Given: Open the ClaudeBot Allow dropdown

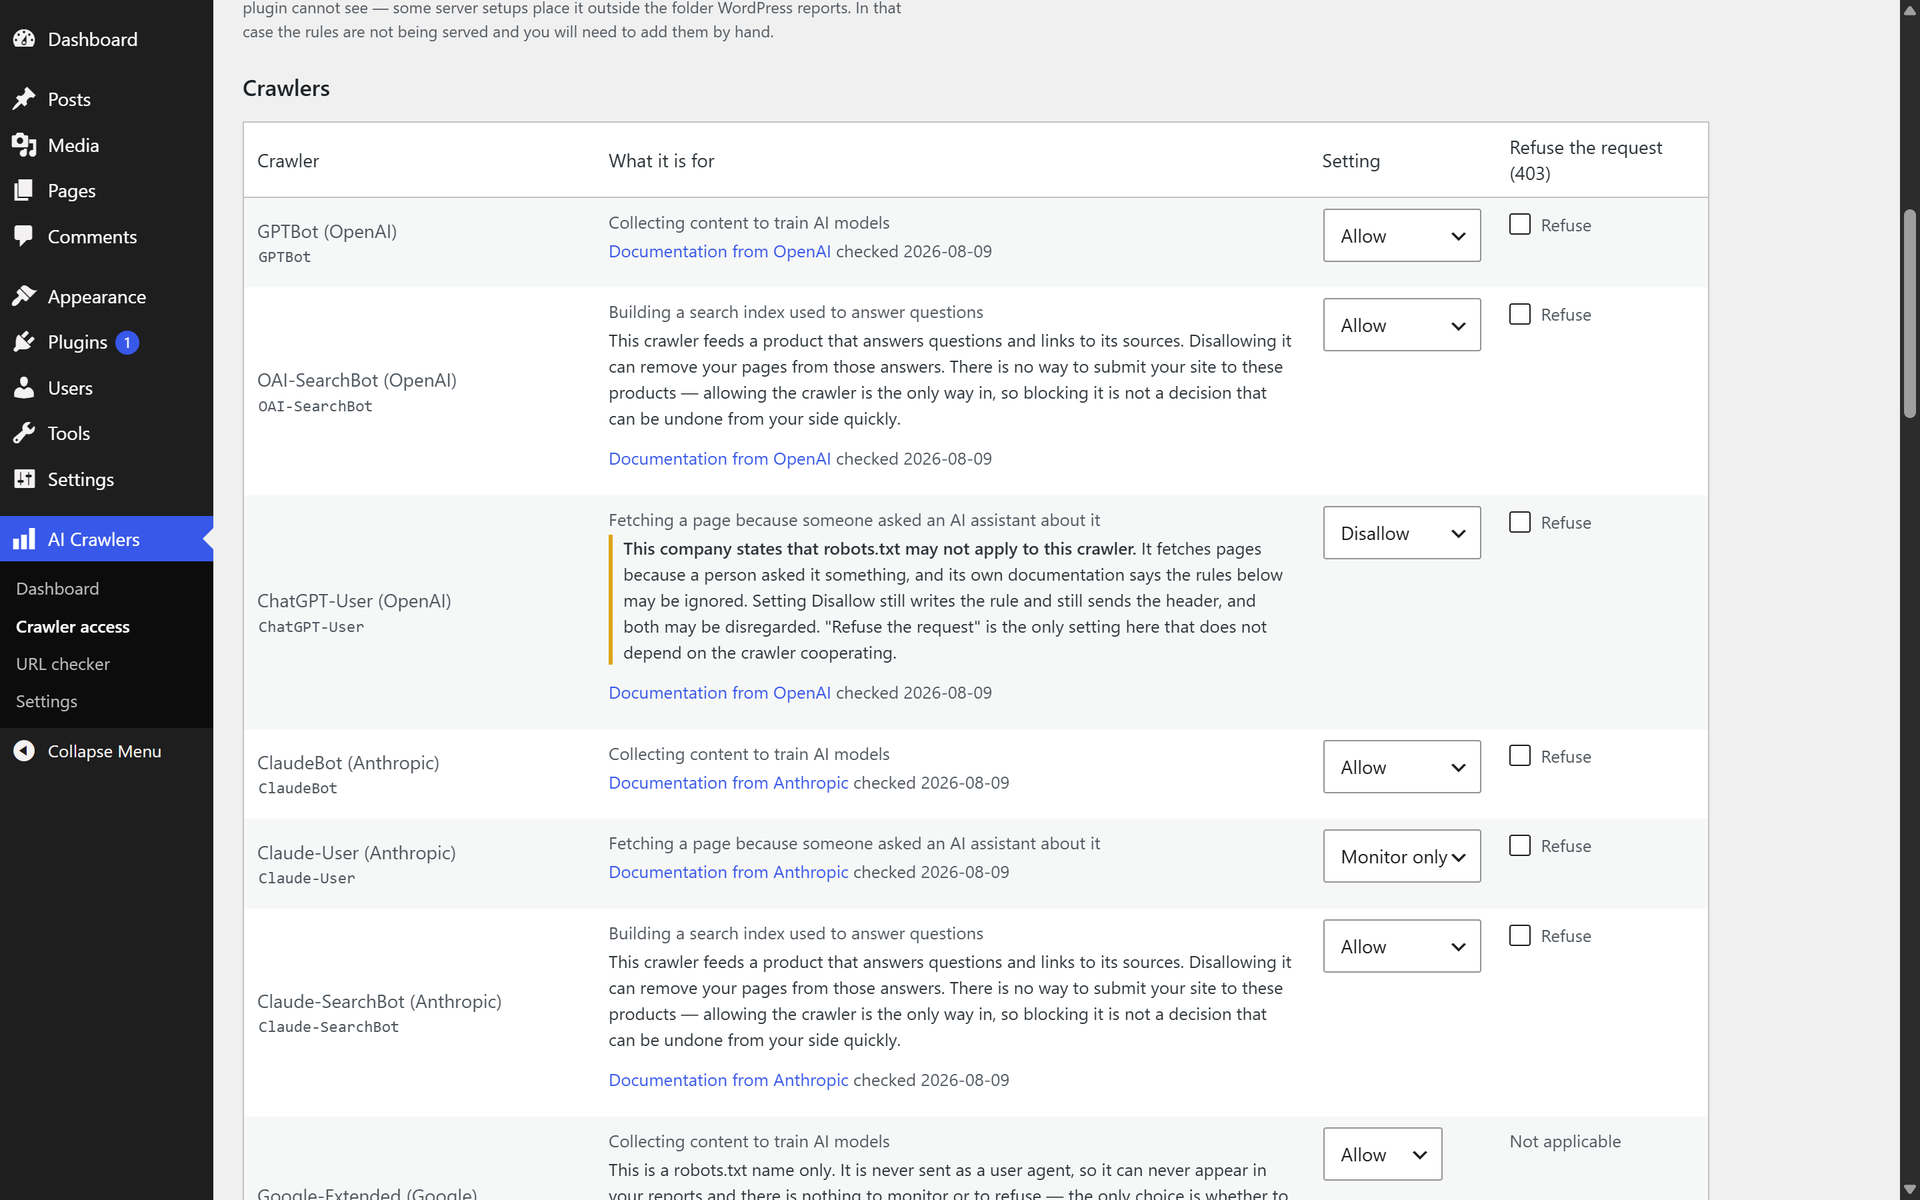Looking at the screenshot, I should tap(1402, 767).
